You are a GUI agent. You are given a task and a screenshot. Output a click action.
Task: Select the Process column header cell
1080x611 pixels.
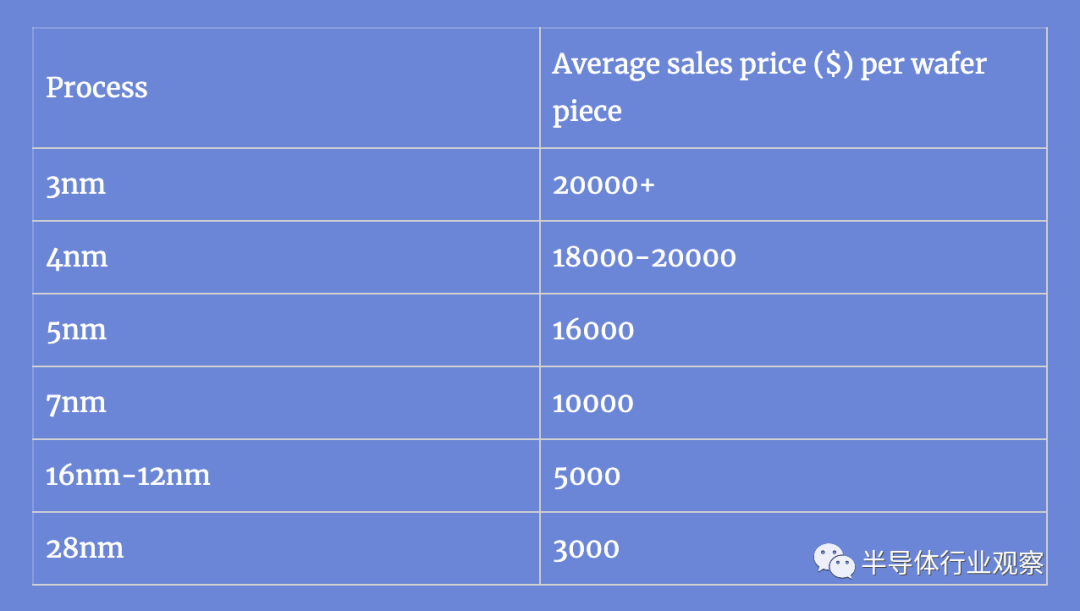pos(286,88)
